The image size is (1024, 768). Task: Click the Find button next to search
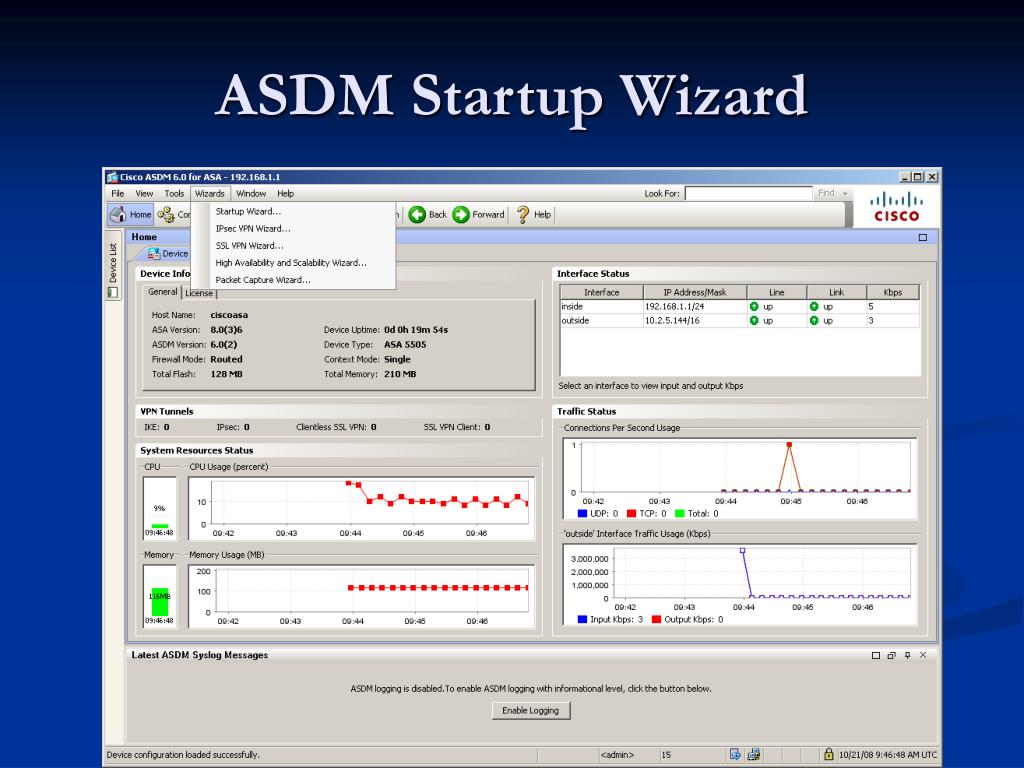826,193
